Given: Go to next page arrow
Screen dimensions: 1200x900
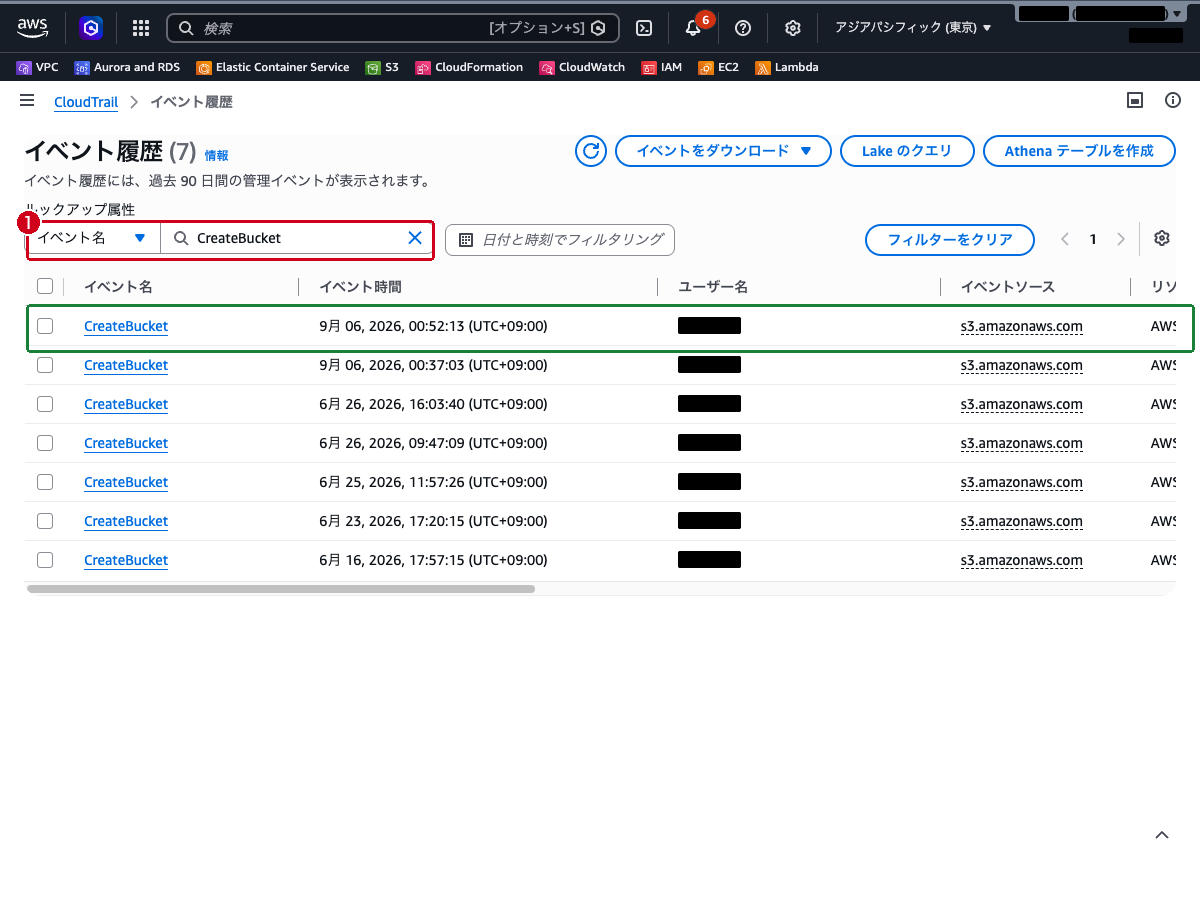Looking at the screenshot, I should pos(1121,239).
